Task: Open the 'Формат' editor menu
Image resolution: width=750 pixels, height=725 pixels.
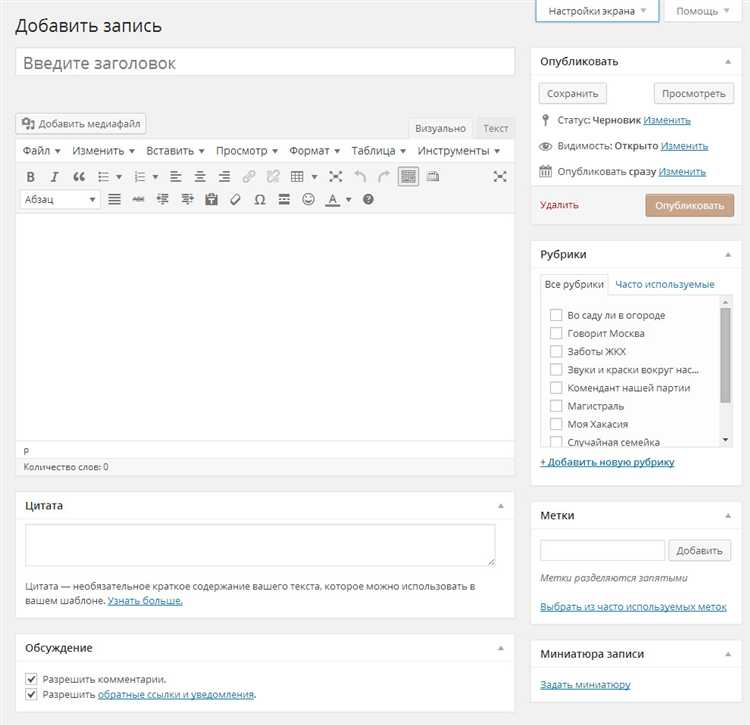Action: pos(314,151)
